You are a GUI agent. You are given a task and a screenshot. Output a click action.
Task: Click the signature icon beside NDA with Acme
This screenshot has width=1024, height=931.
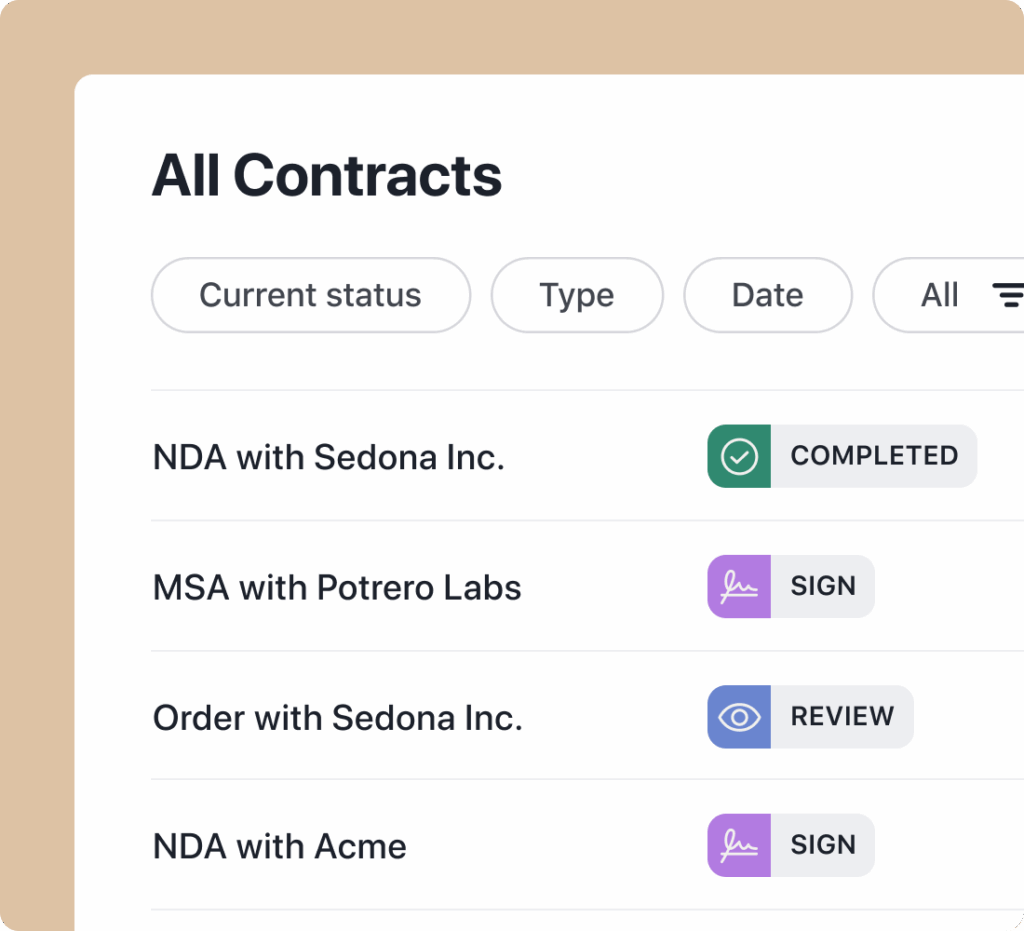tap(738, 845)
